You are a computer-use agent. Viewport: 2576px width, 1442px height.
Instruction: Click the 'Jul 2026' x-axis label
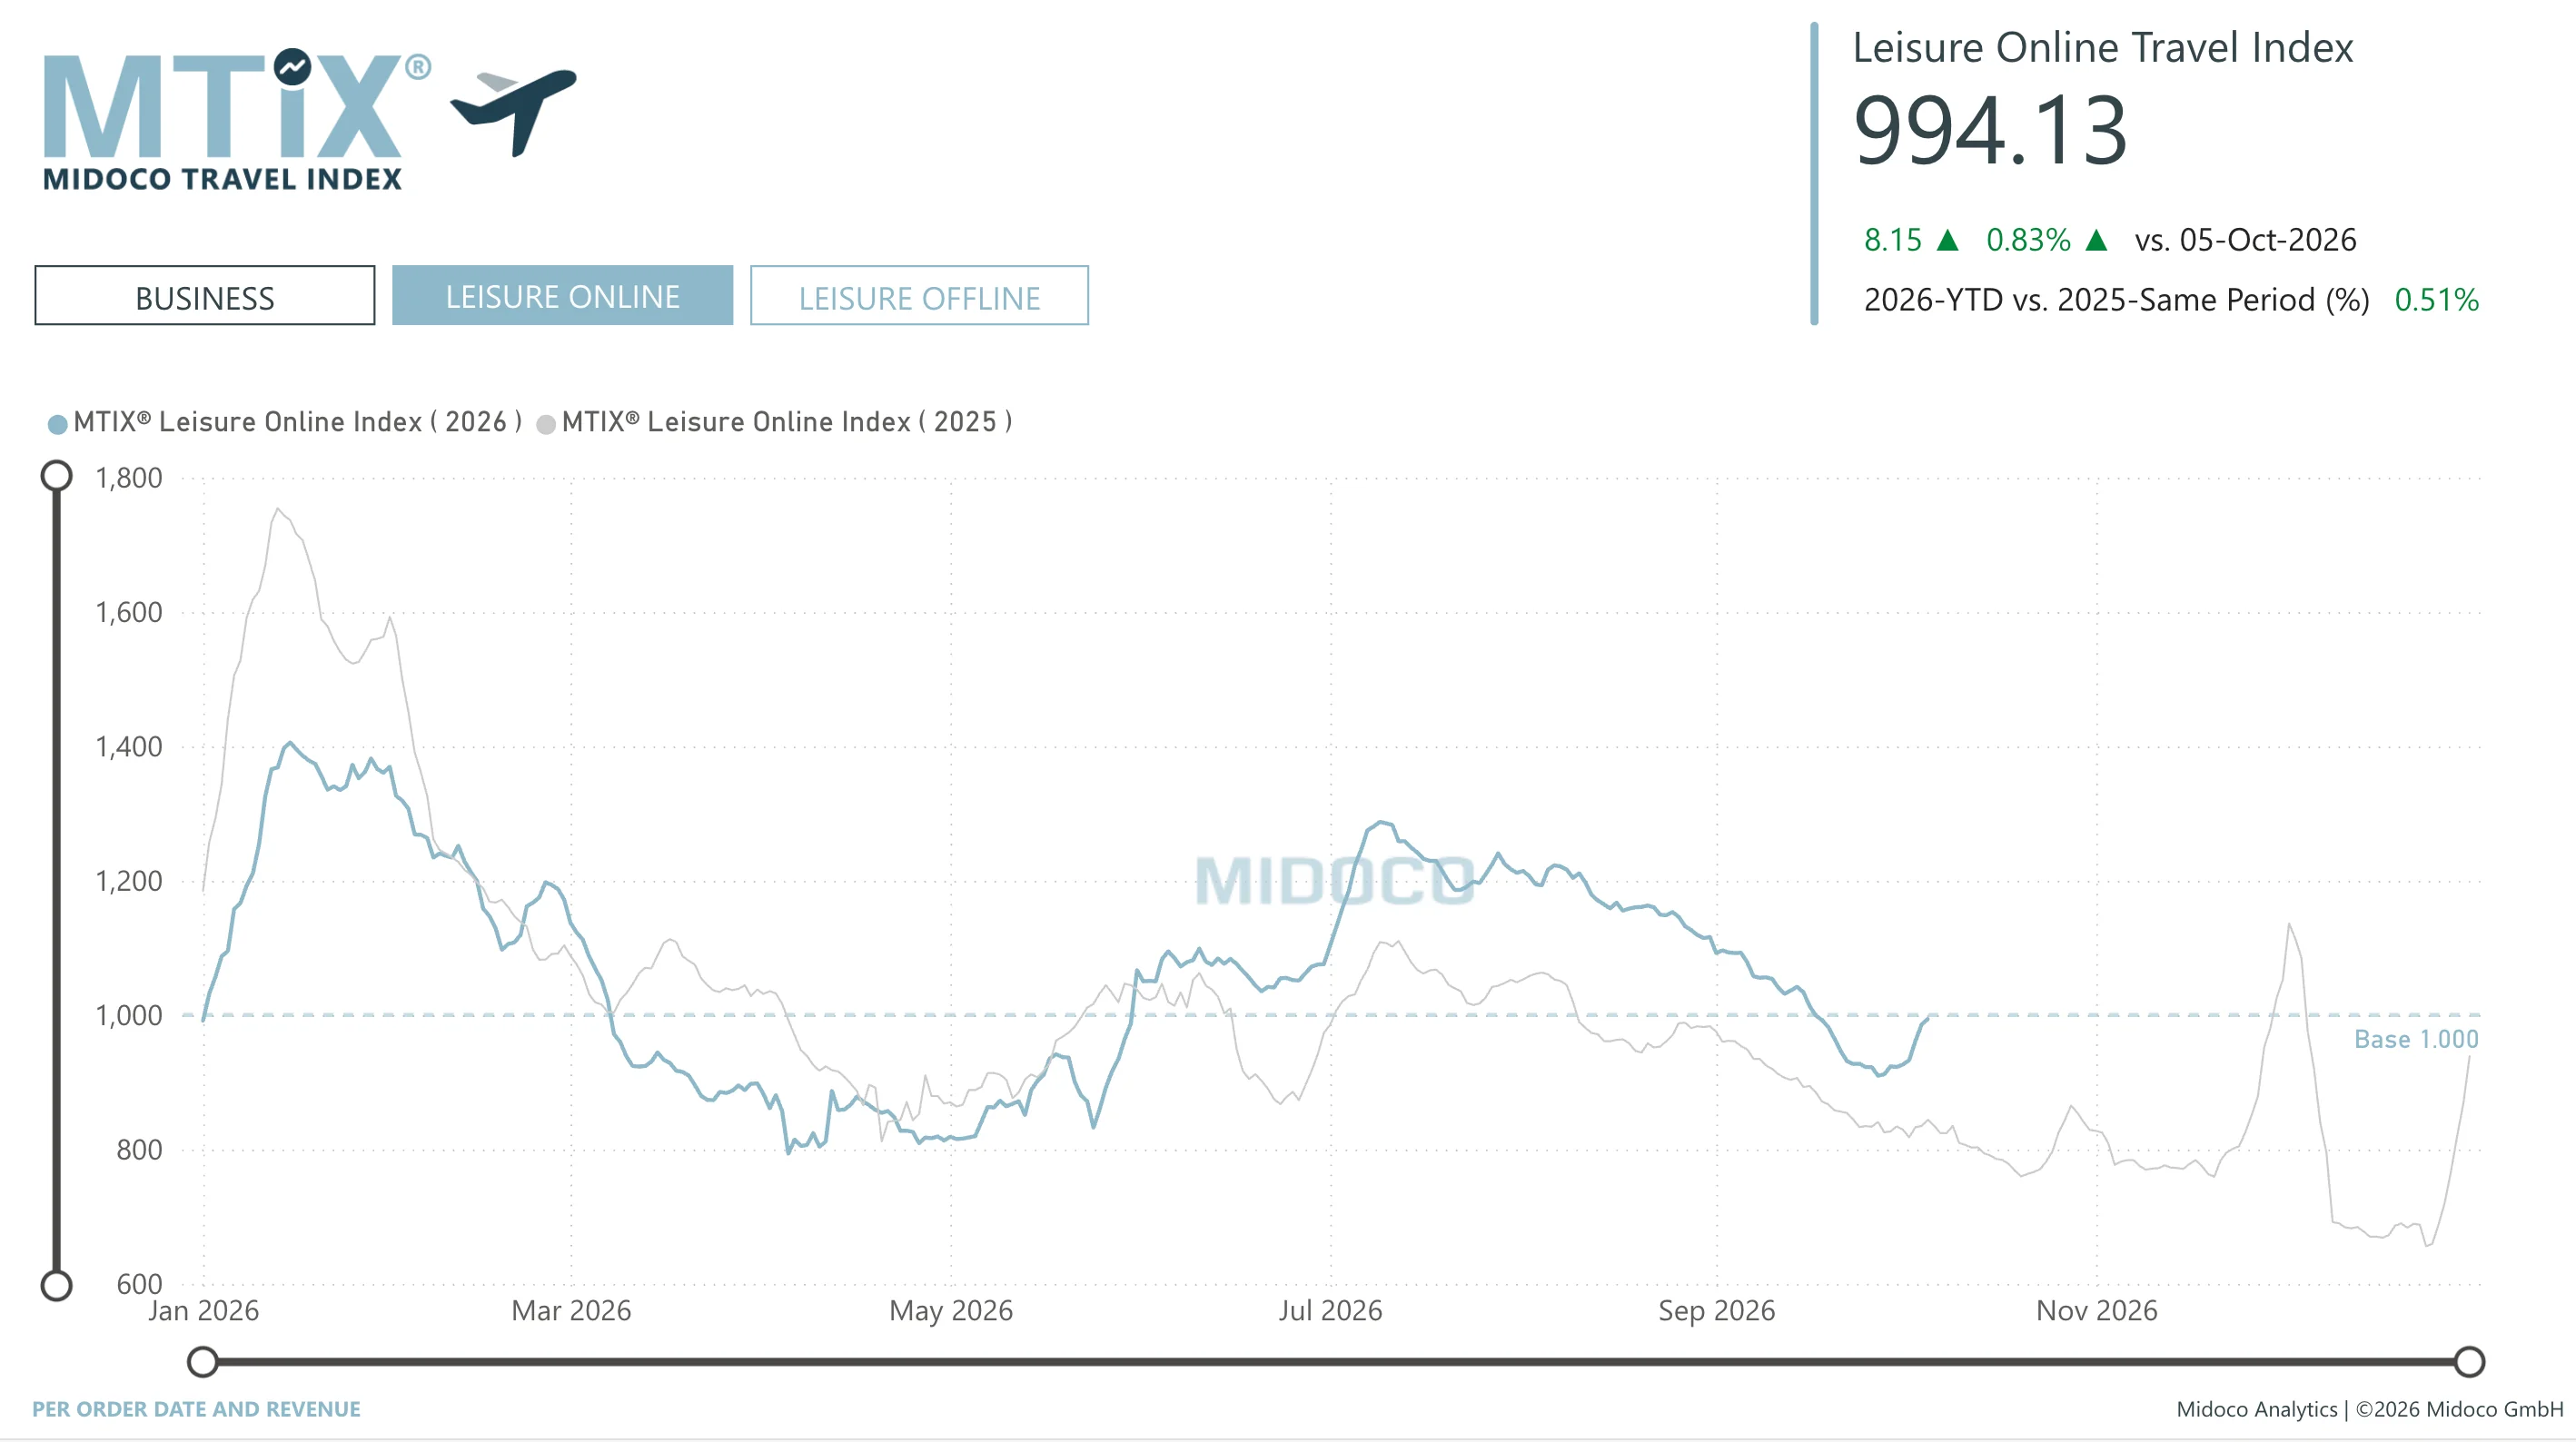pyautogui.click(x=1330, y=1310)
